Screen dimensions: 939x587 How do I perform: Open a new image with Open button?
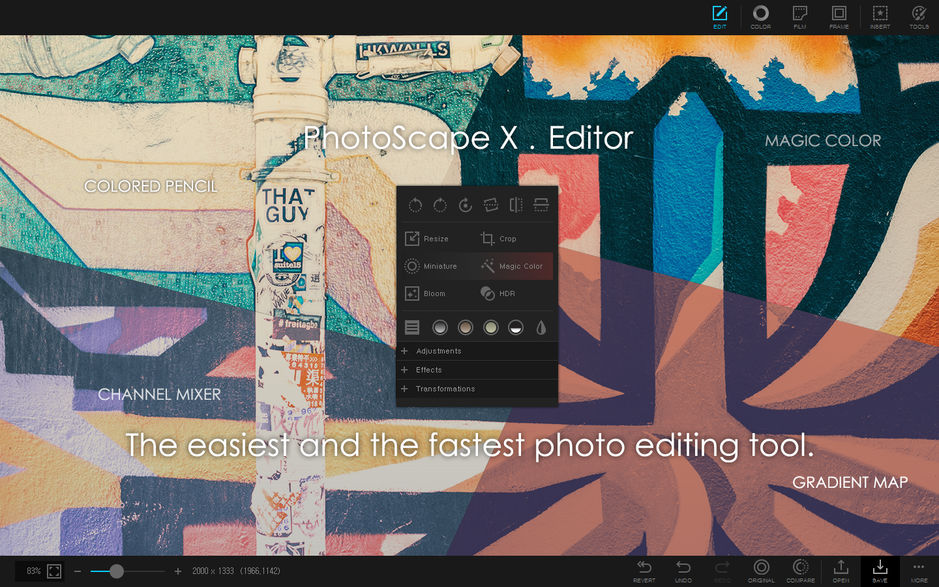840,572
